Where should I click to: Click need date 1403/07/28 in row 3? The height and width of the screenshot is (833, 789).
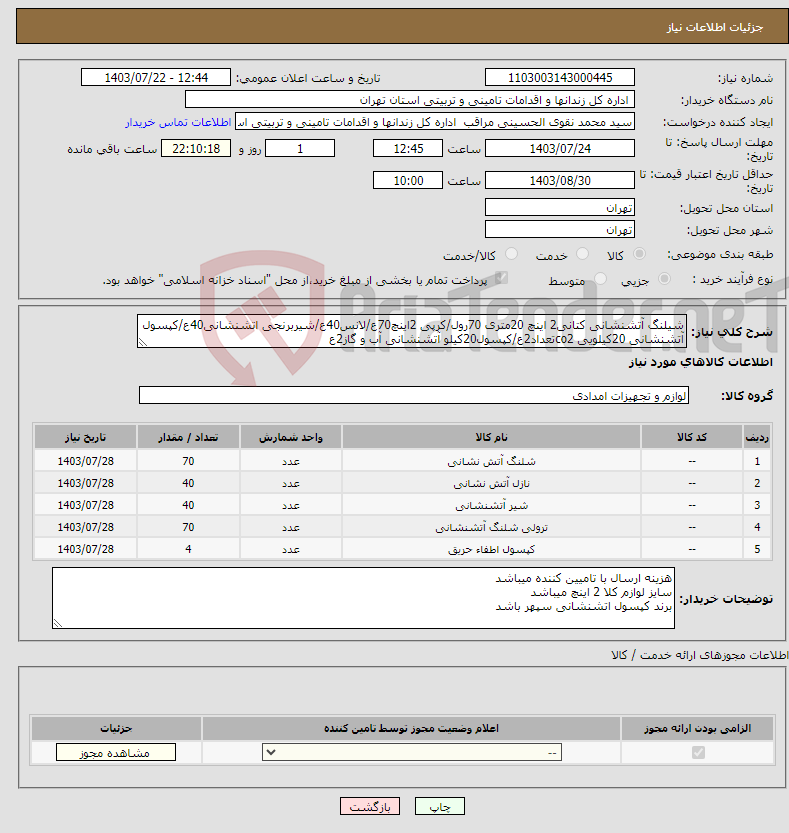[x=86, y=505]
